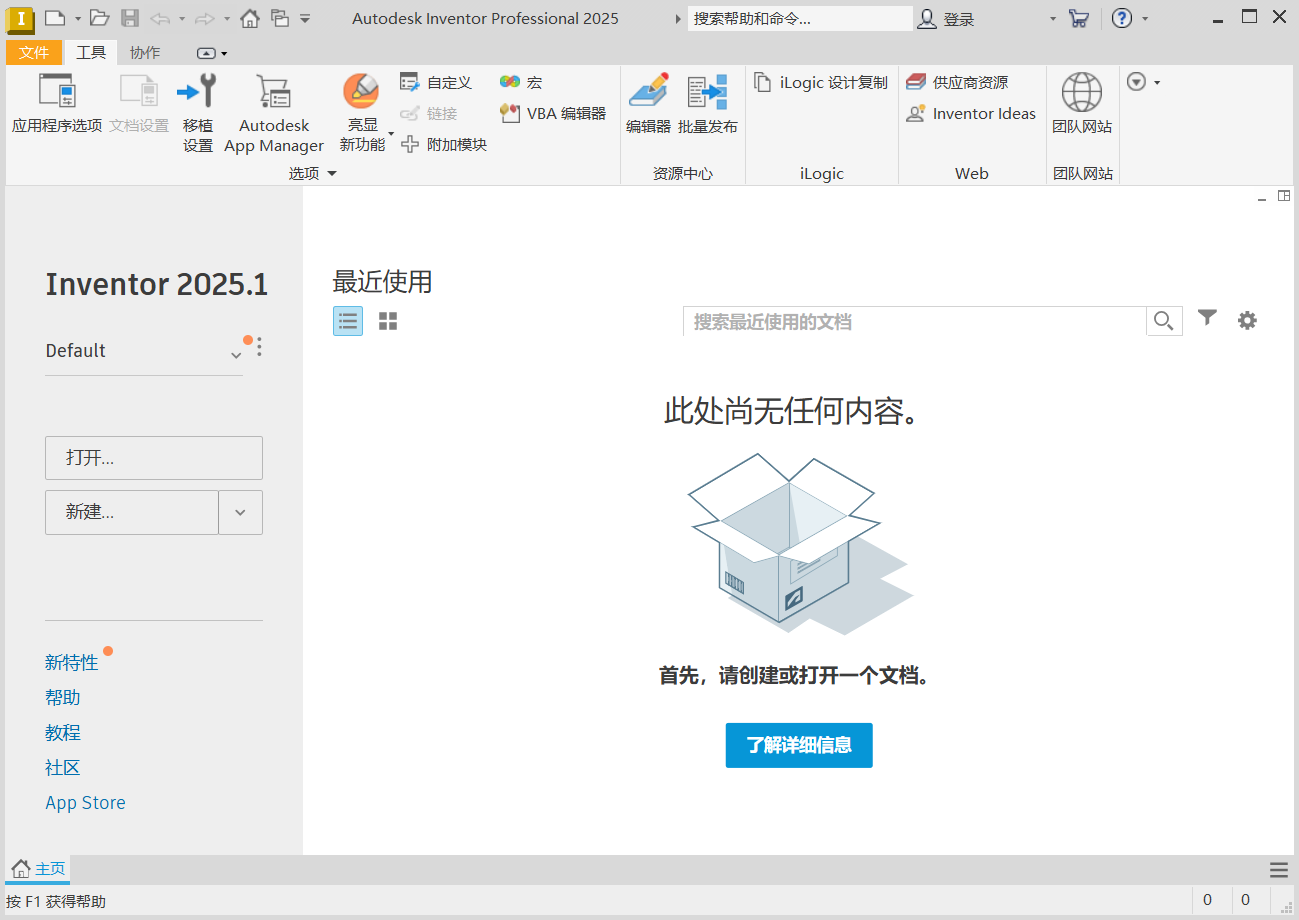Open recent documents settings gear

click(1247, 321)
